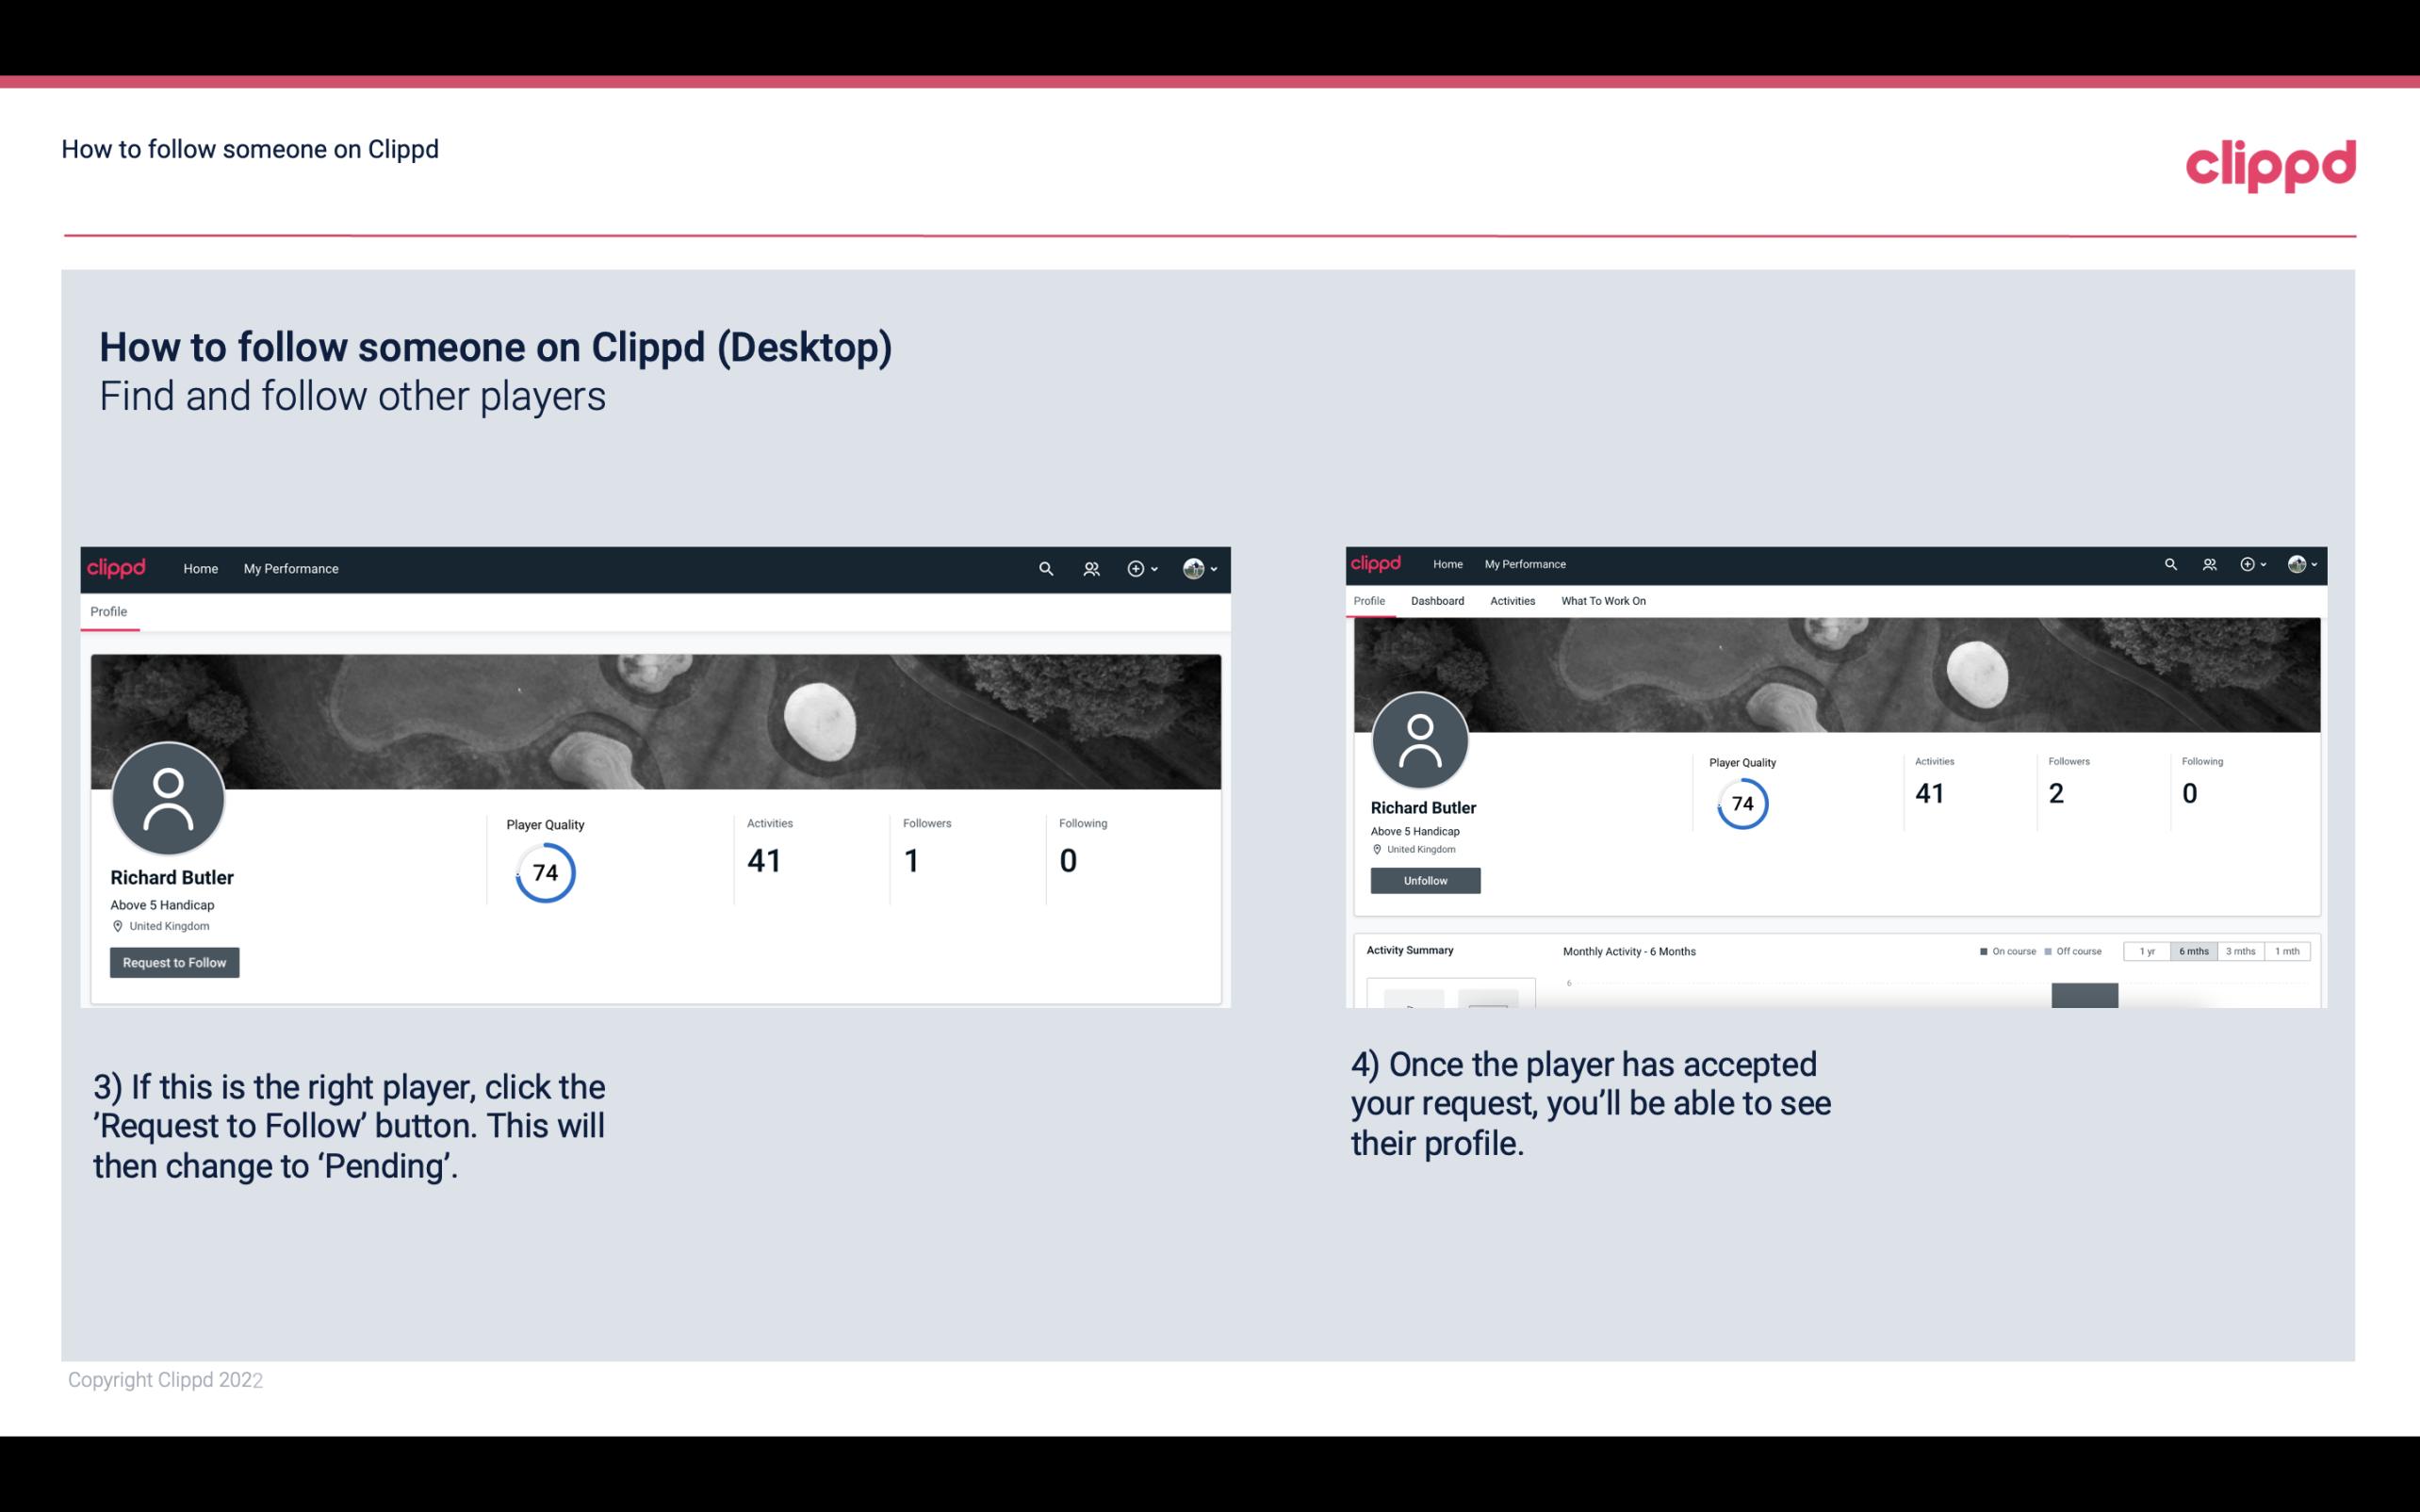This screenshot has width=2420, height=1512.
Task: Click the search icon in the navbar
Action: pyautogui.click(x=1043, y=568)
